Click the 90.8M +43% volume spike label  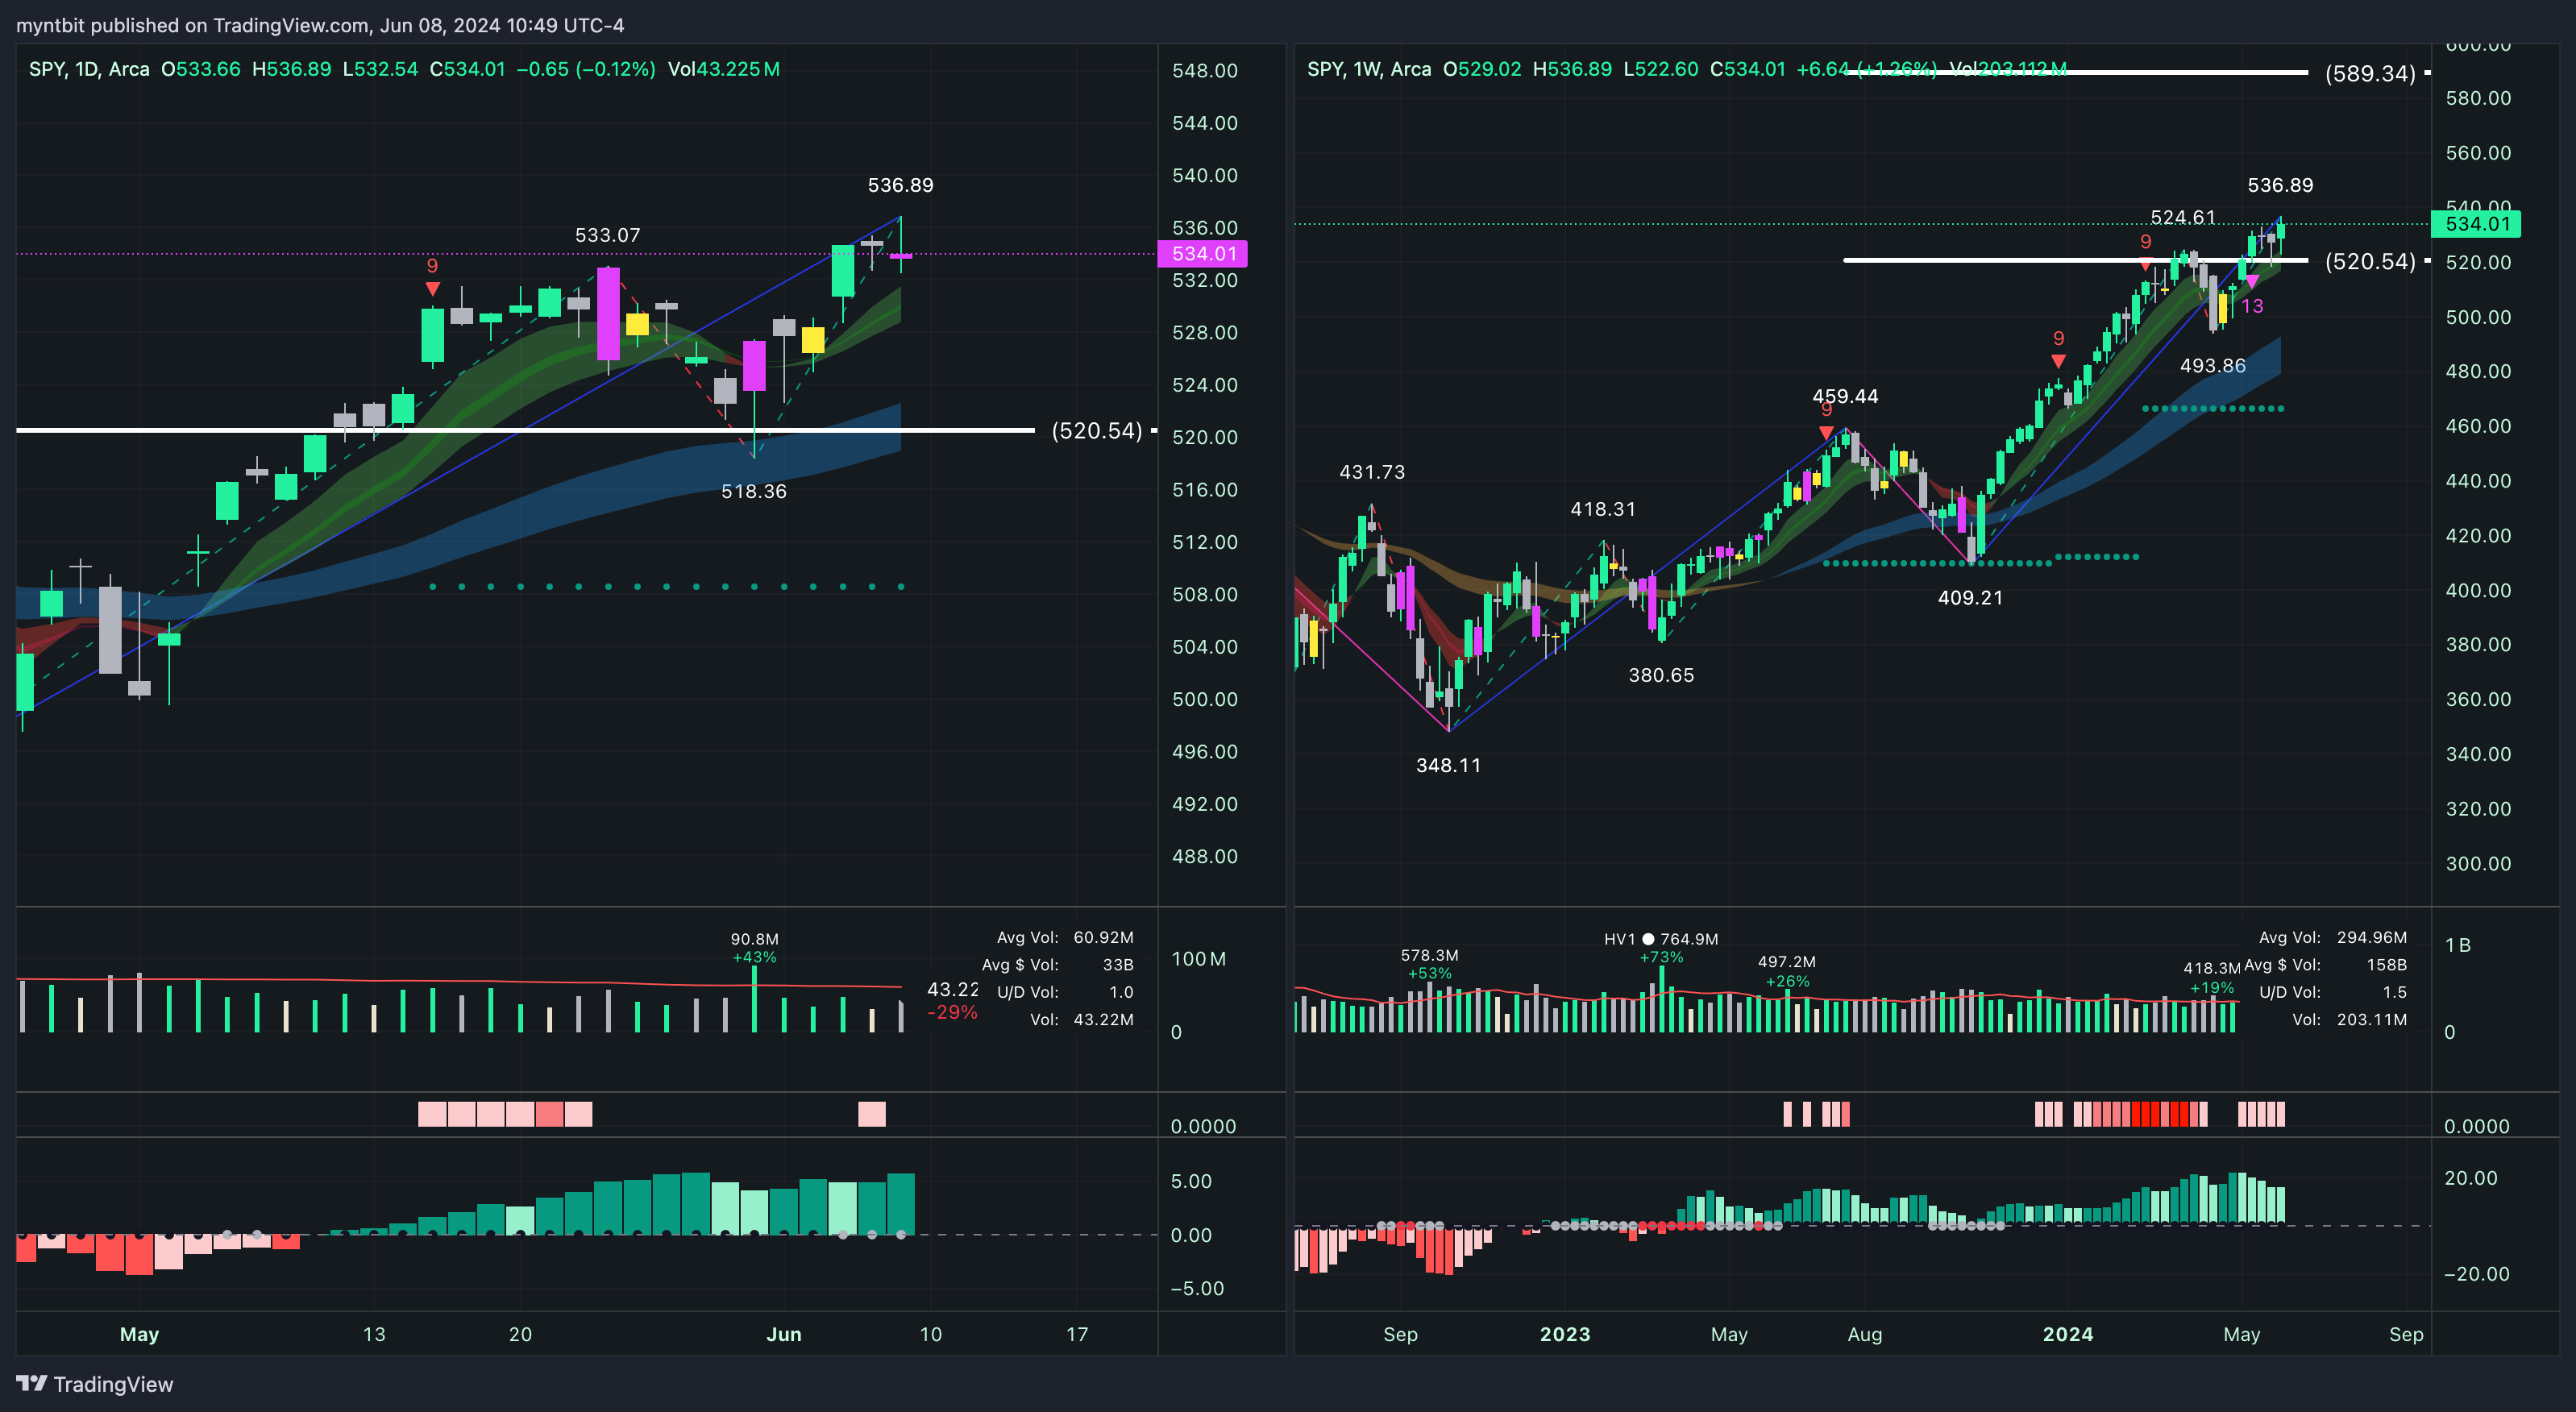point(754,948)
